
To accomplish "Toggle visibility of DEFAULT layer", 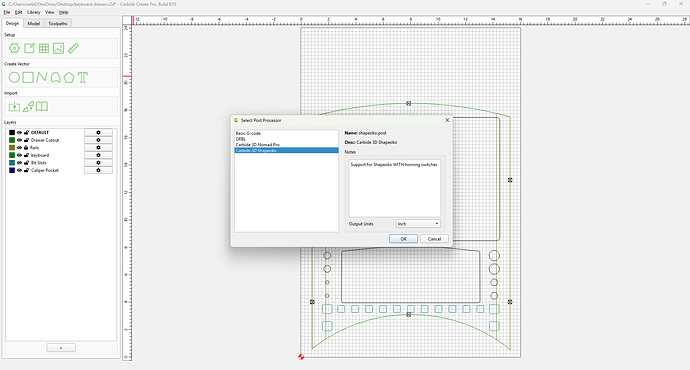I will tap(19, 132).
